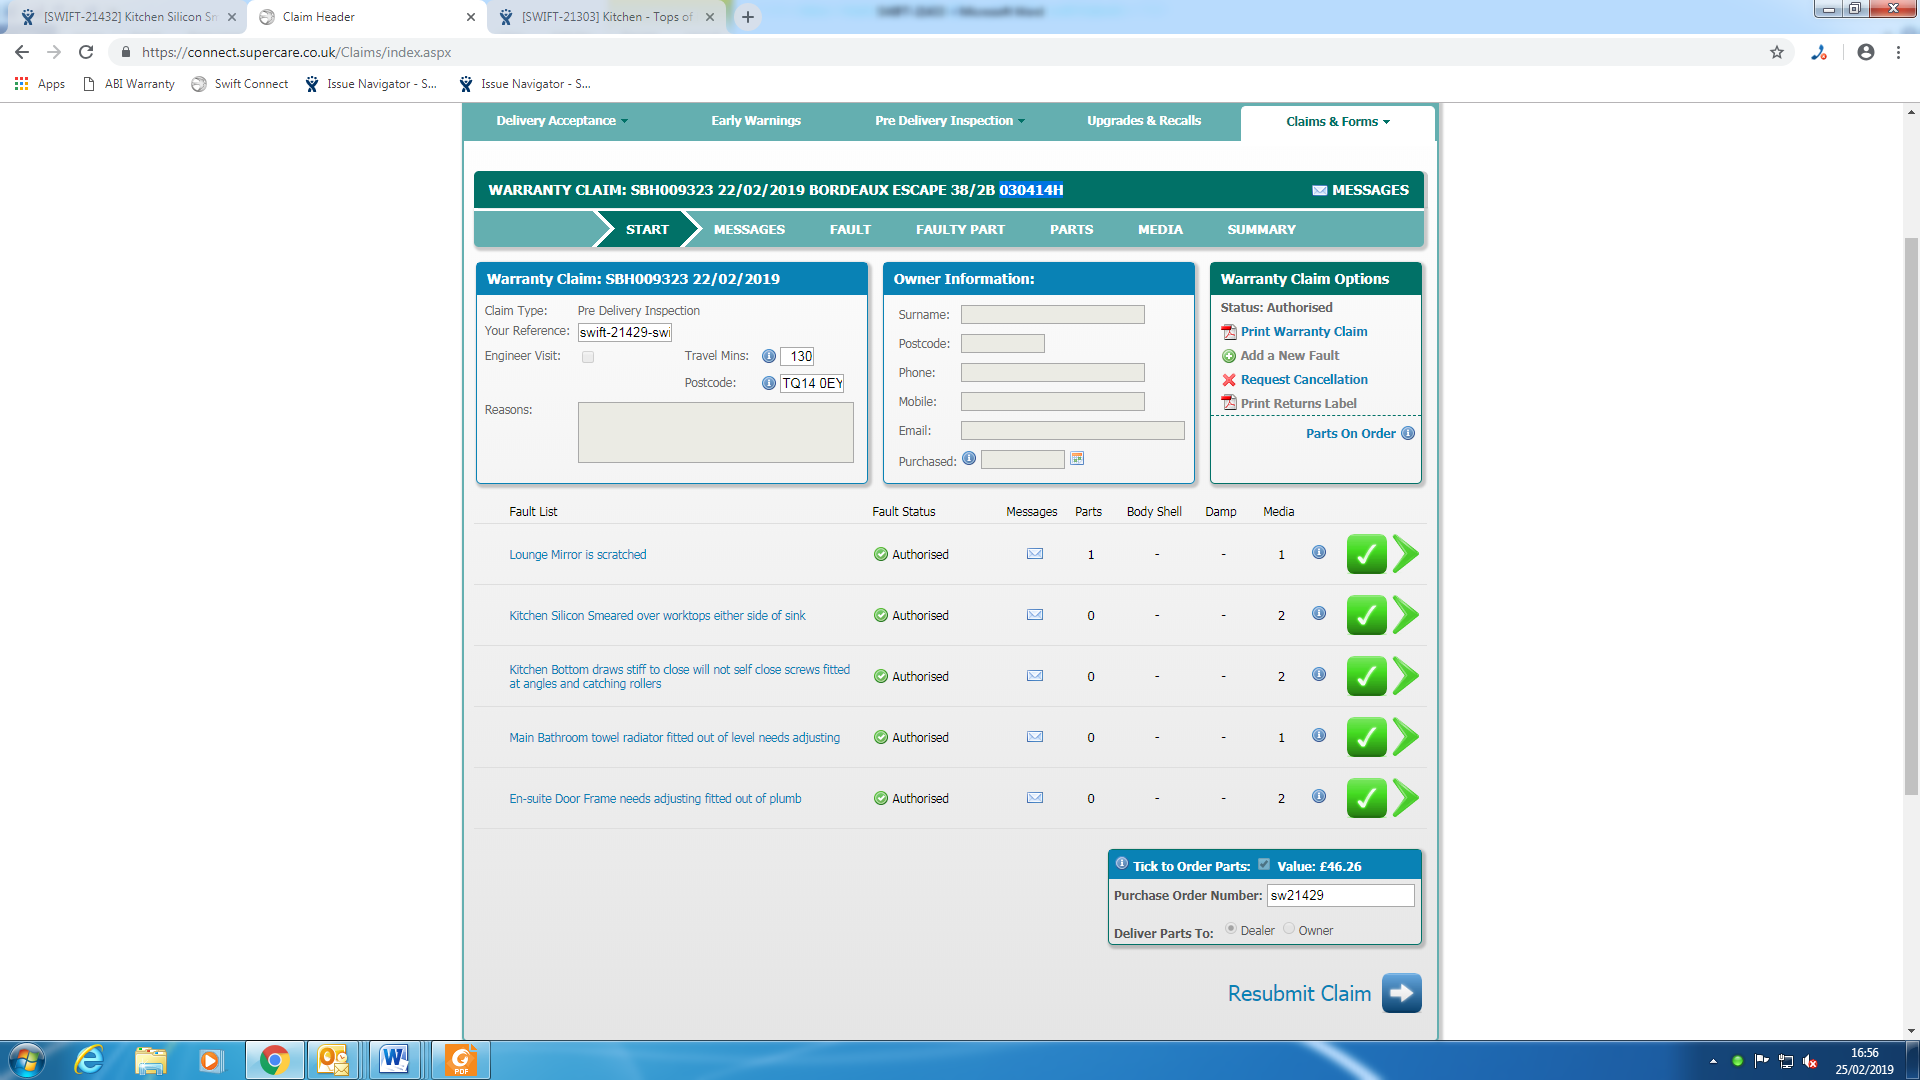Switch to the FAULTY PART step tab
The width and height of the screenshot is (1920, 1080).
point(960,229)
